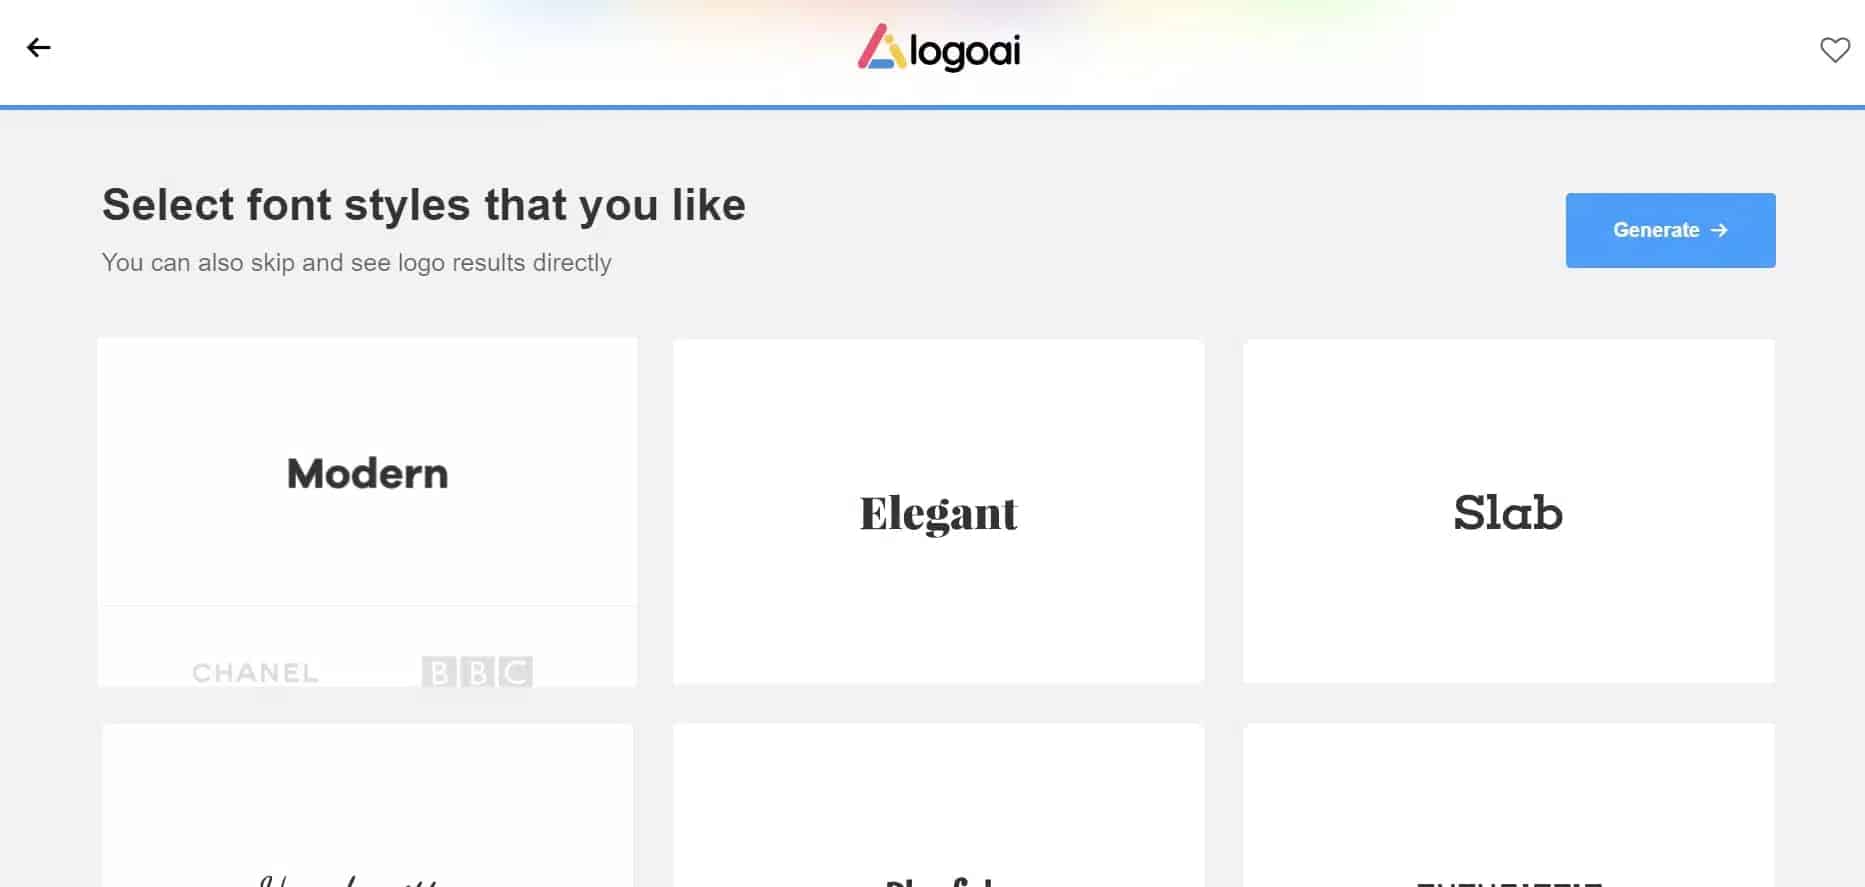This screenshot has width=1865, height=887.
Task: Click the Generate button label
Action: [1656, 230]
